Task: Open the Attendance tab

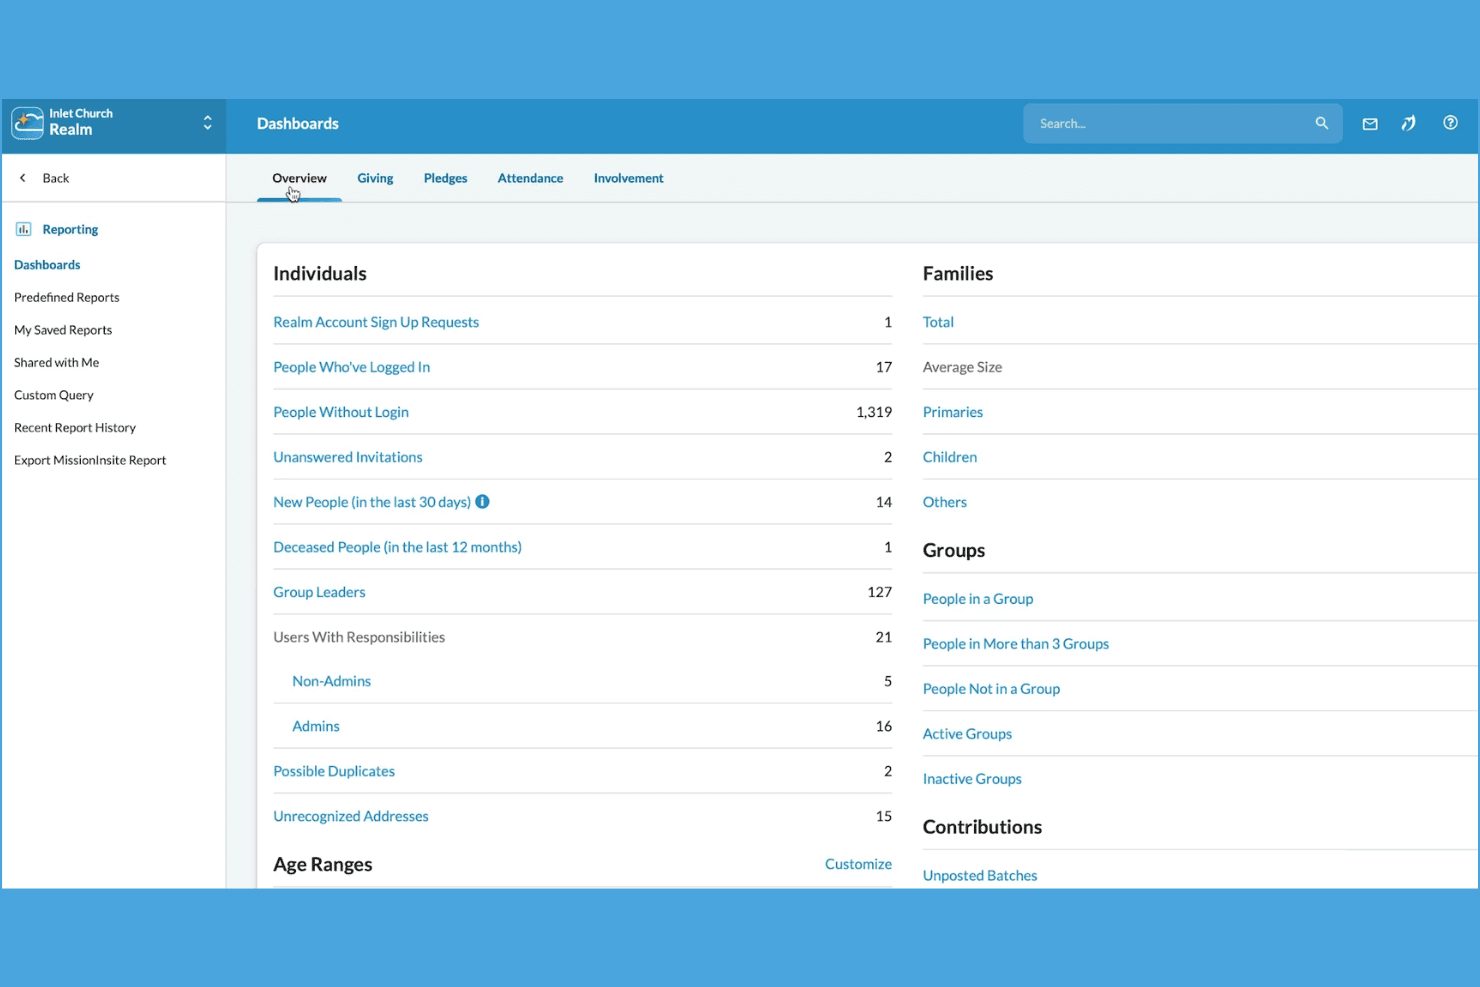Action: tap(530, 178)
